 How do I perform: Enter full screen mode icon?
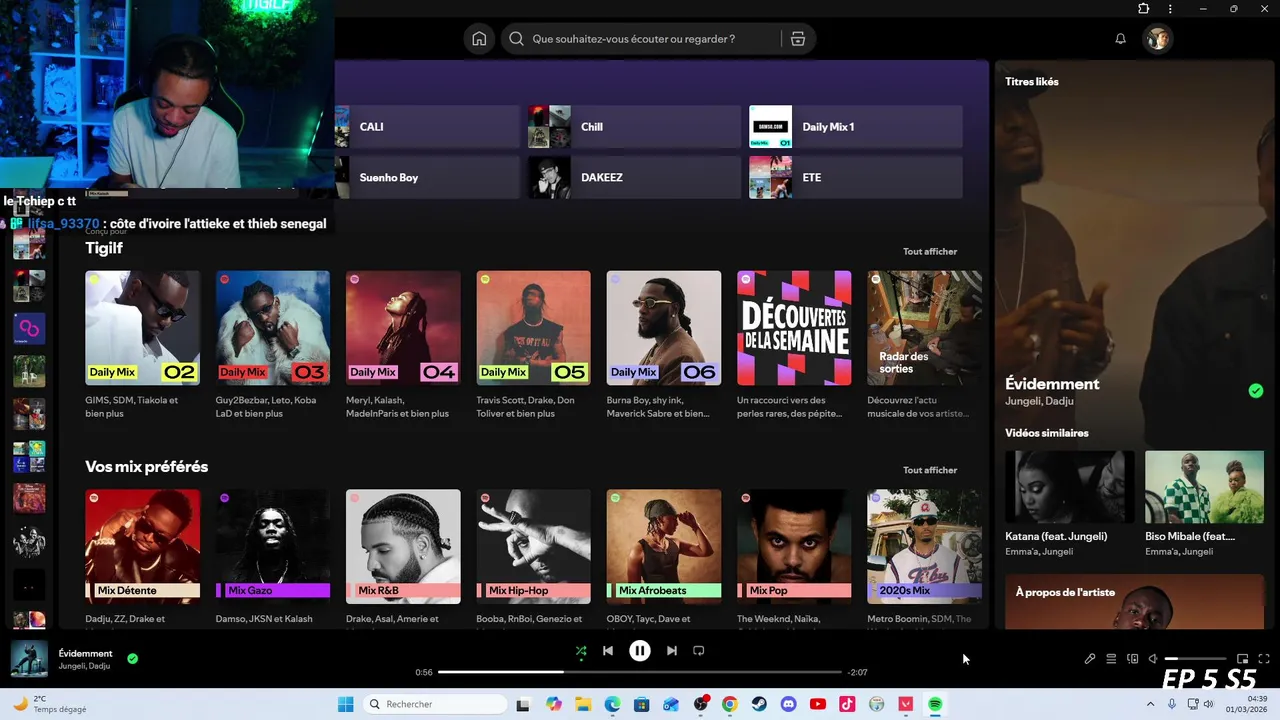pyautogui.click(x=1264, y=659)
